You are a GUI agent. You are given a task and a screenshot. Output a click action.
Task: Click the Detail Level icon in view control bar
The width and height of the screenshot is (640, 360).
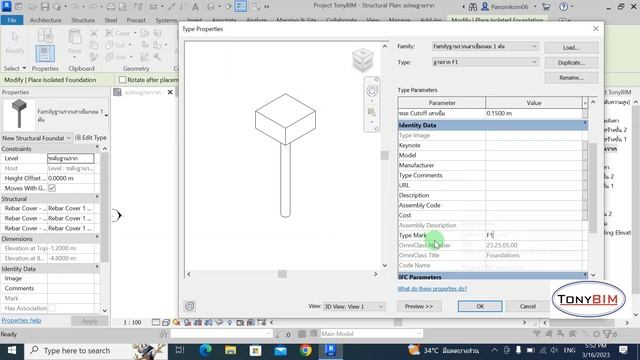[156, 322]
